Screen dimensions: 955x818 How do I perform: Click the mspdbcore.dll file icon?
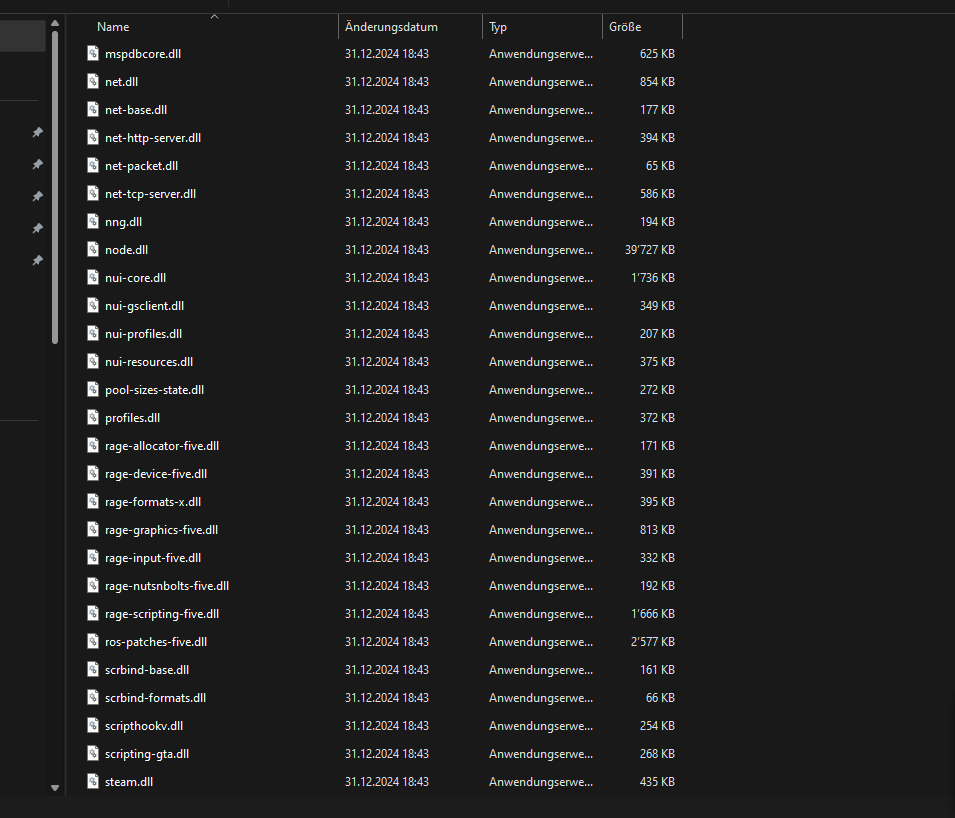click(x=93, y=54)
